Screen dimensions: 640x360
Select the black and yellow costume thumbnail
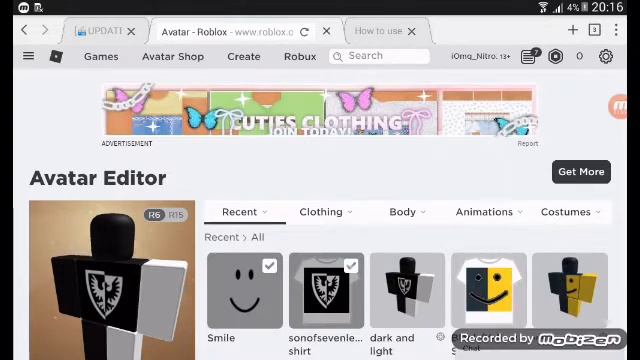[570, 291]
